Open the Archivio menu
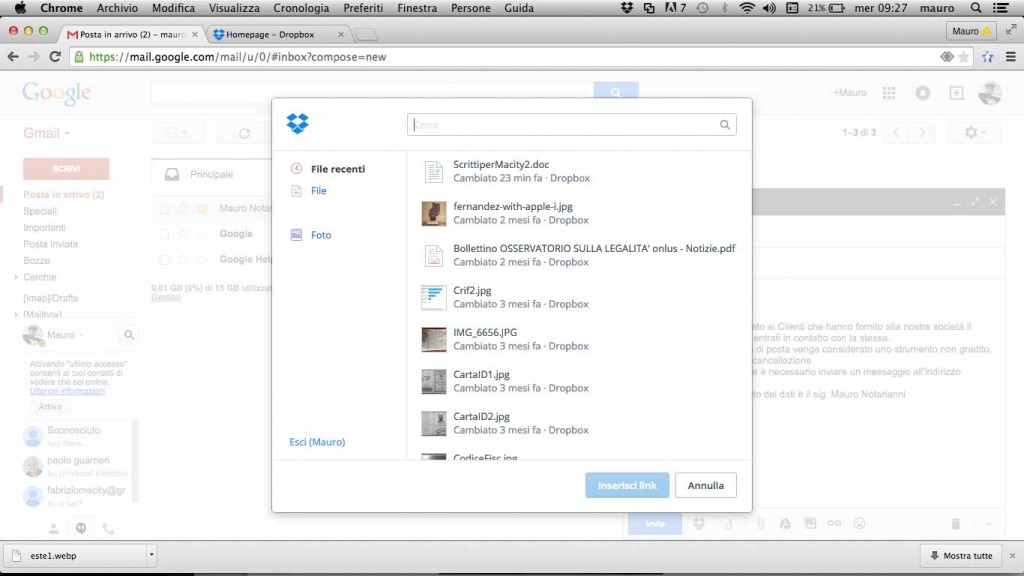Viewport: 1024px width, 576px height. (x=117, y=8)
